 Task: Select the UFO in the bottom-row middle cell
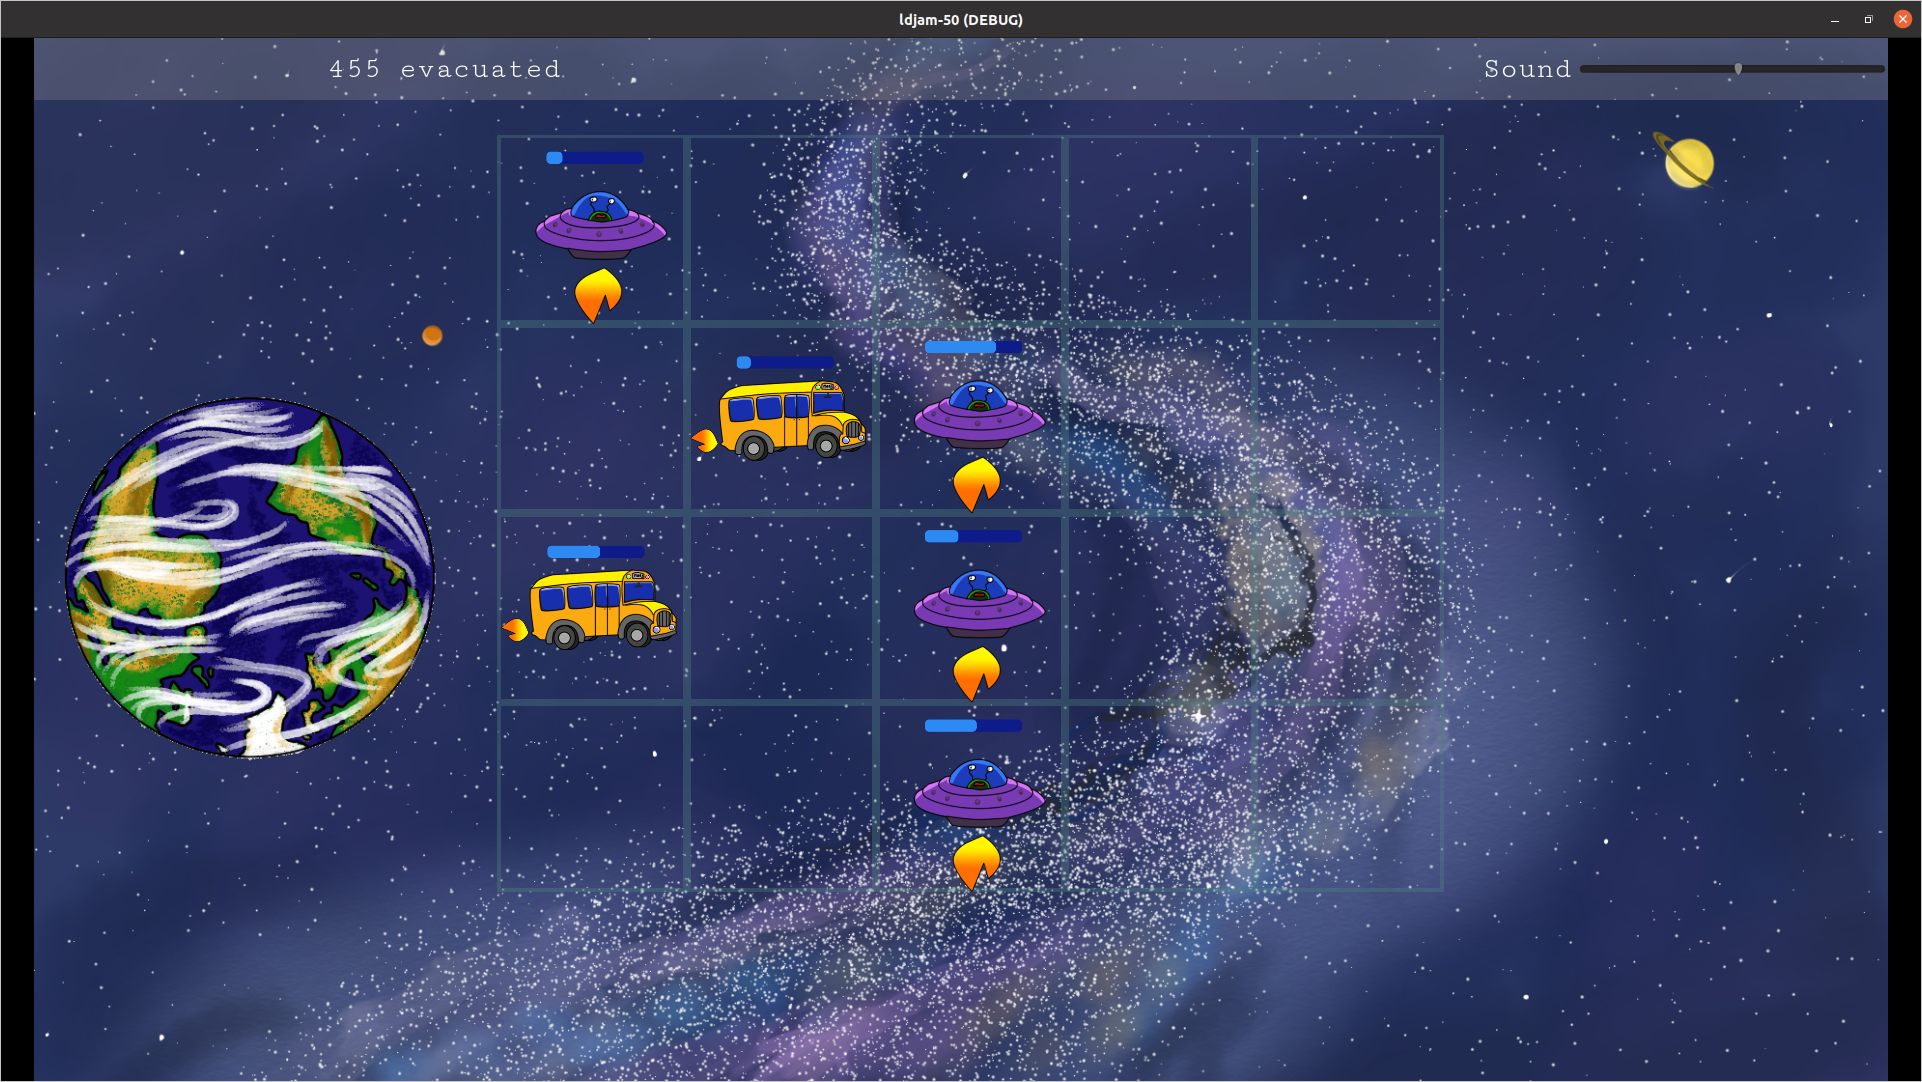coord(979,792)
